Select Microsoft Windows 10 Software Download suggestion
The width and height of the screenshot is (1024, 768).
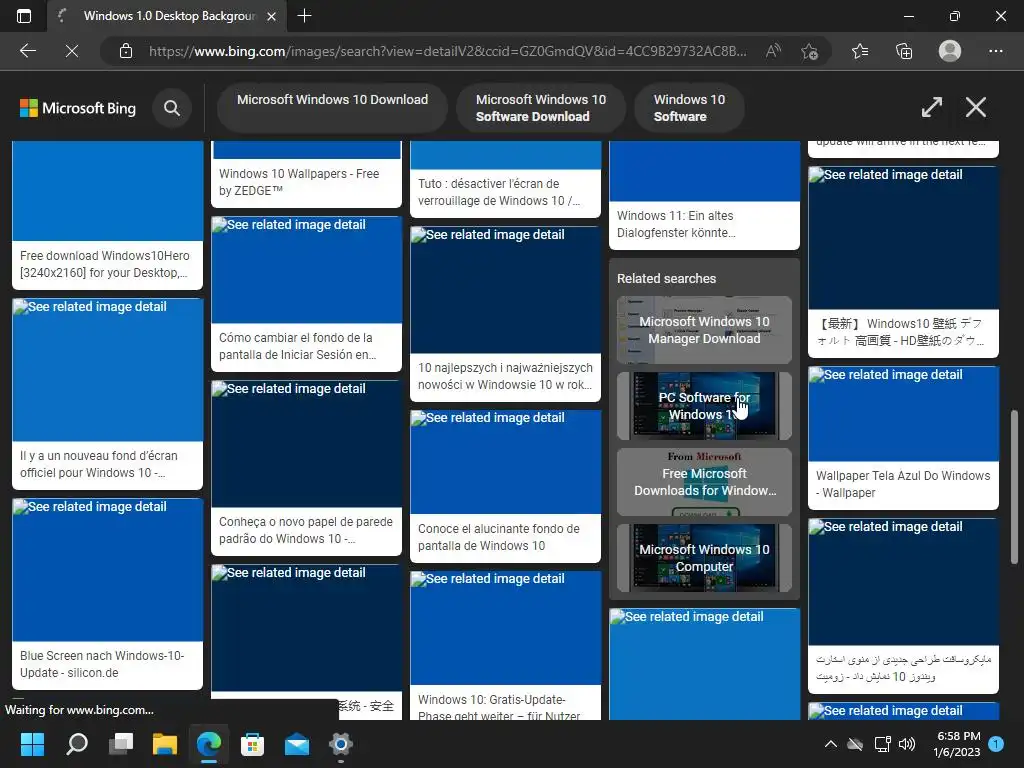[x=541, y=108]
